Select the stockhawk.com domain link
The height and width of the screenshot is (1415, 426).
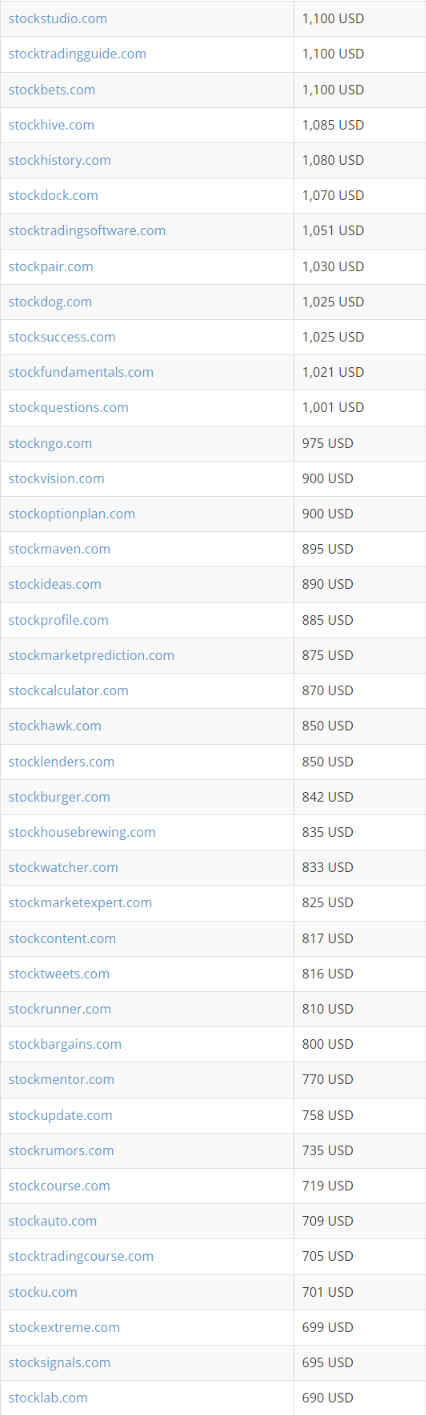coord(55,726)
